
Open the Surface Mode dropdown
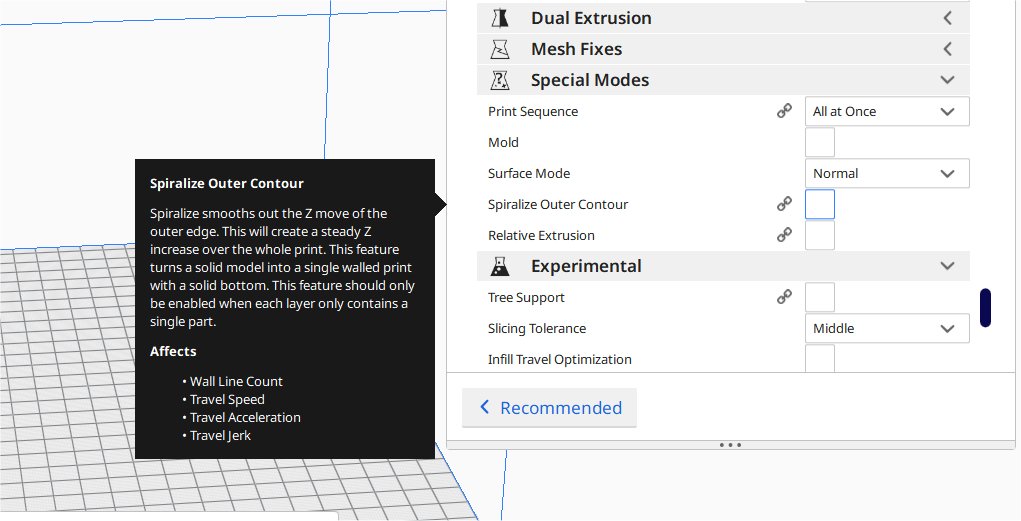click(x=886, y=173)
